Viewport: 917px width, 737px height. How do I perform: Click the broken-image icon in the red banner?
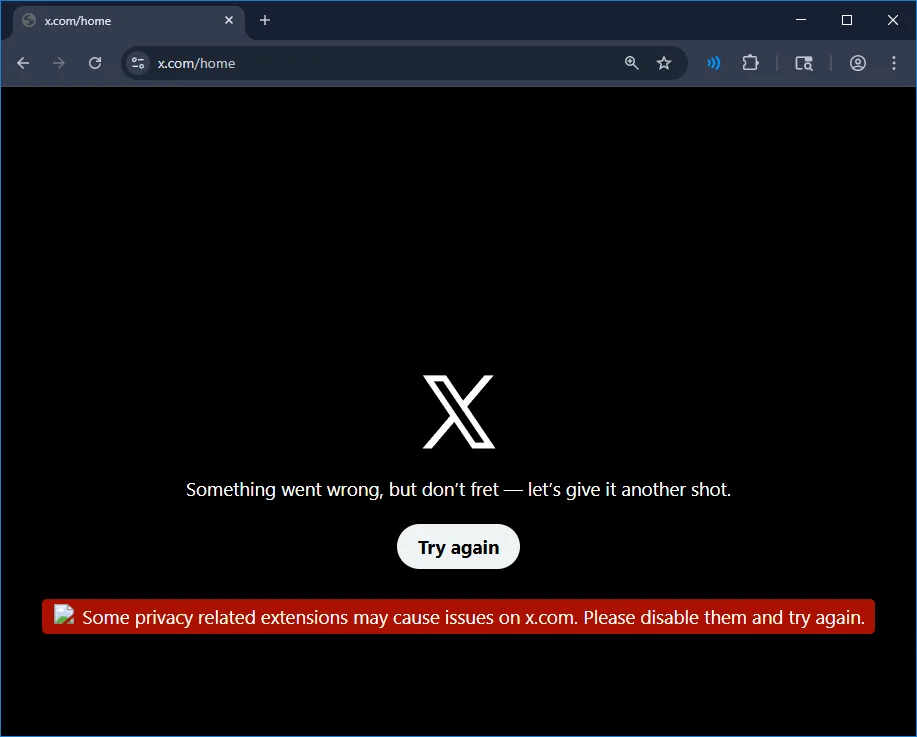tap(63, 616)
